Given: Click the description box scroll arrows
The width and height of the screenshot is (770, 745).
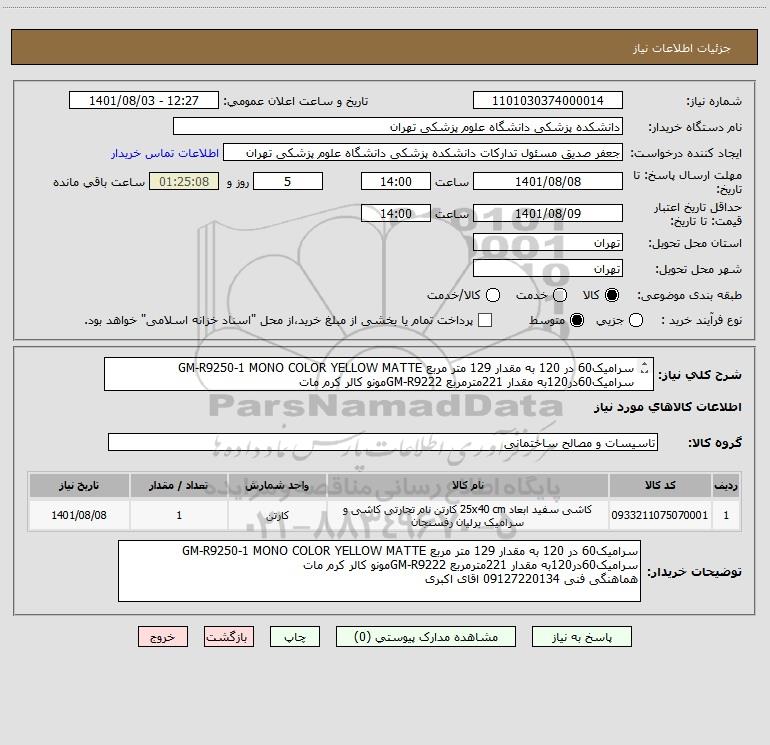Looking at the screenshot, I should coord(645,367).
